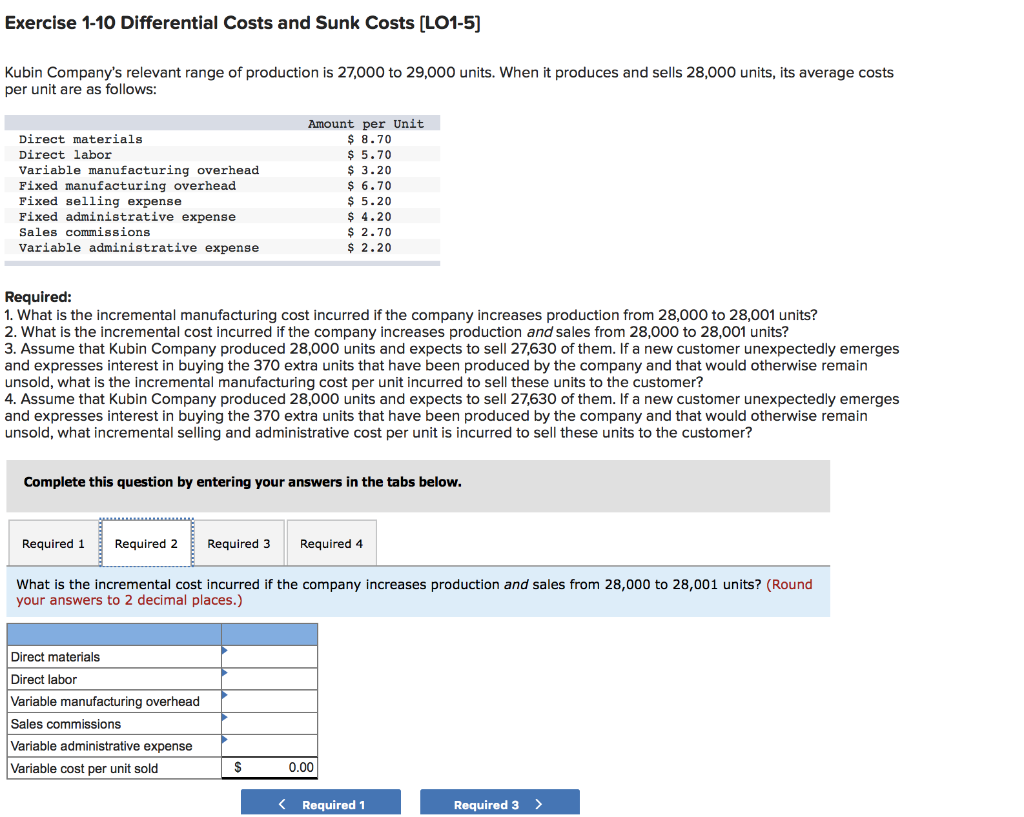
Task: Click the Required 1 back navigation button
Action: point(320,802)
